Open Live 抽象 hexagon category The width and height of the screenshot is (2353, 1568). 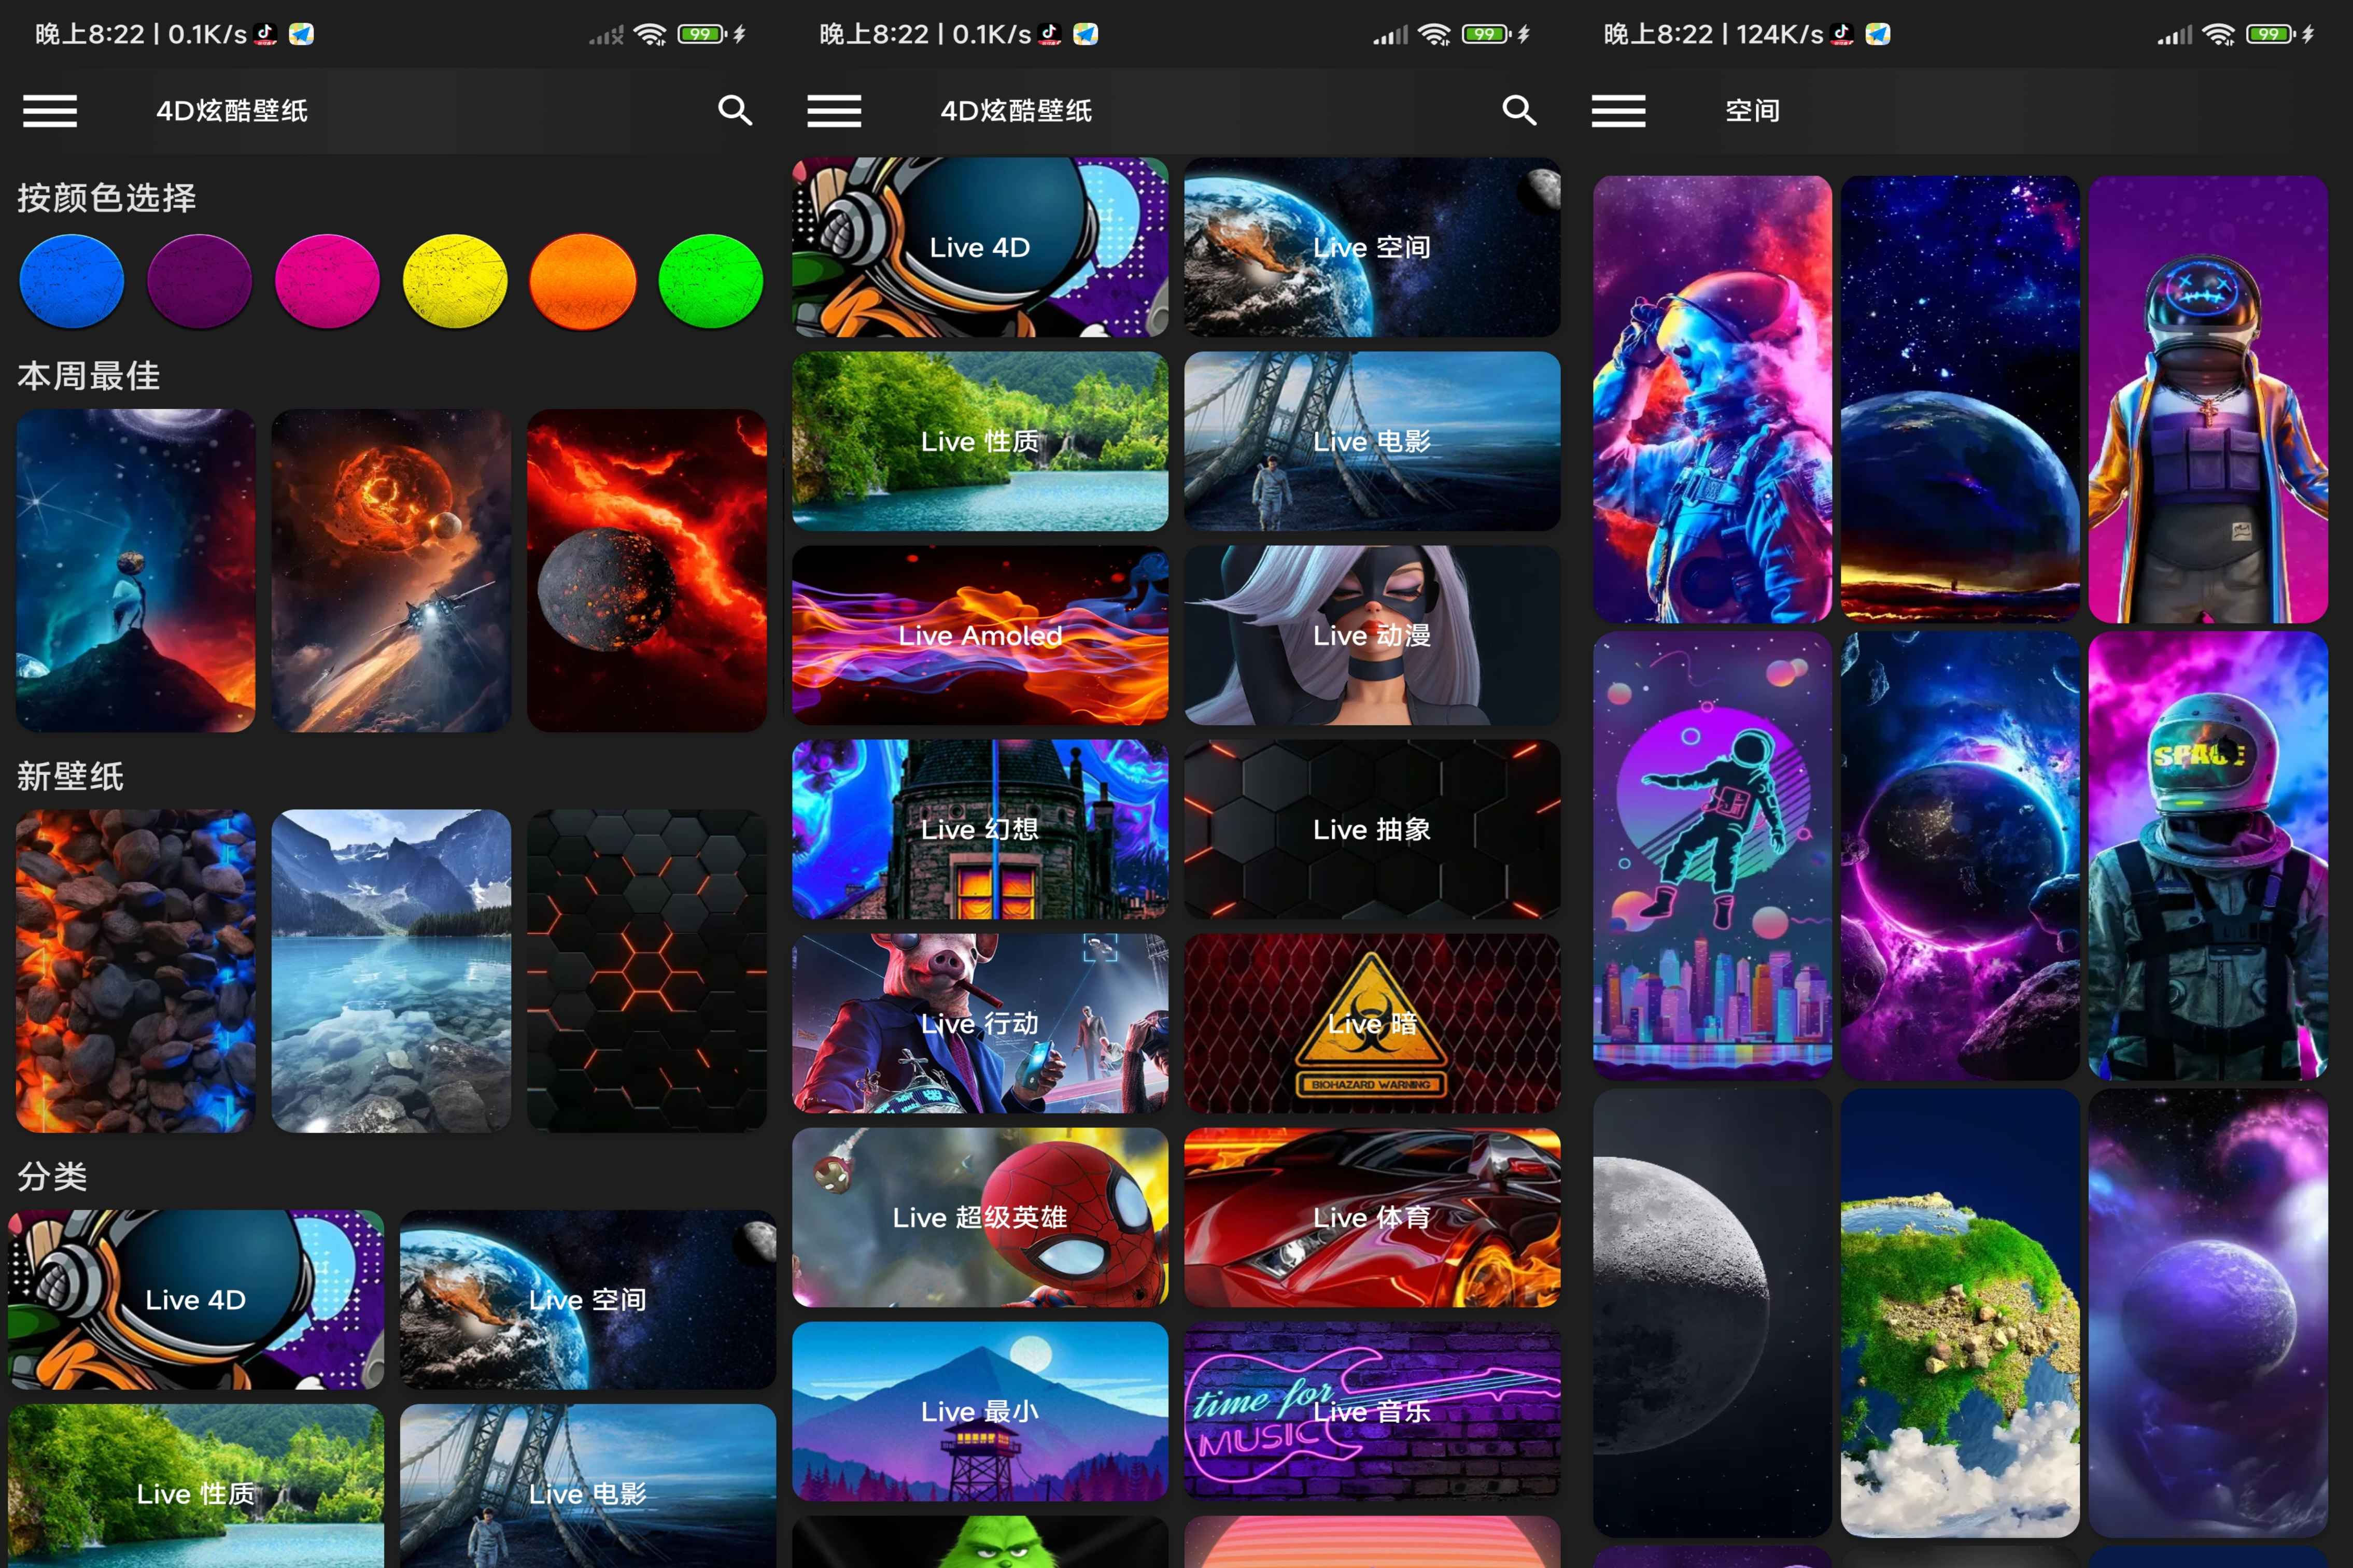point(1371,829)
